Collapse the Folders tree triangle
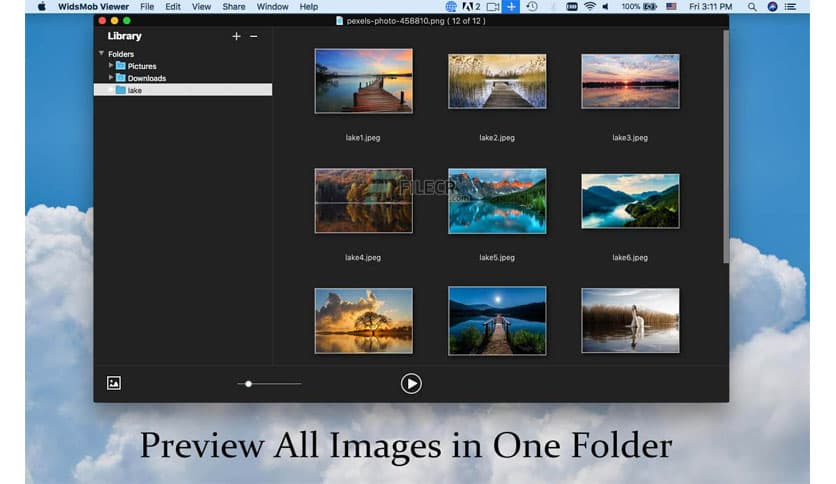Image resolution: width=836 pixels, height=484 pixels. pyautogui.click(x=101, y=53)
